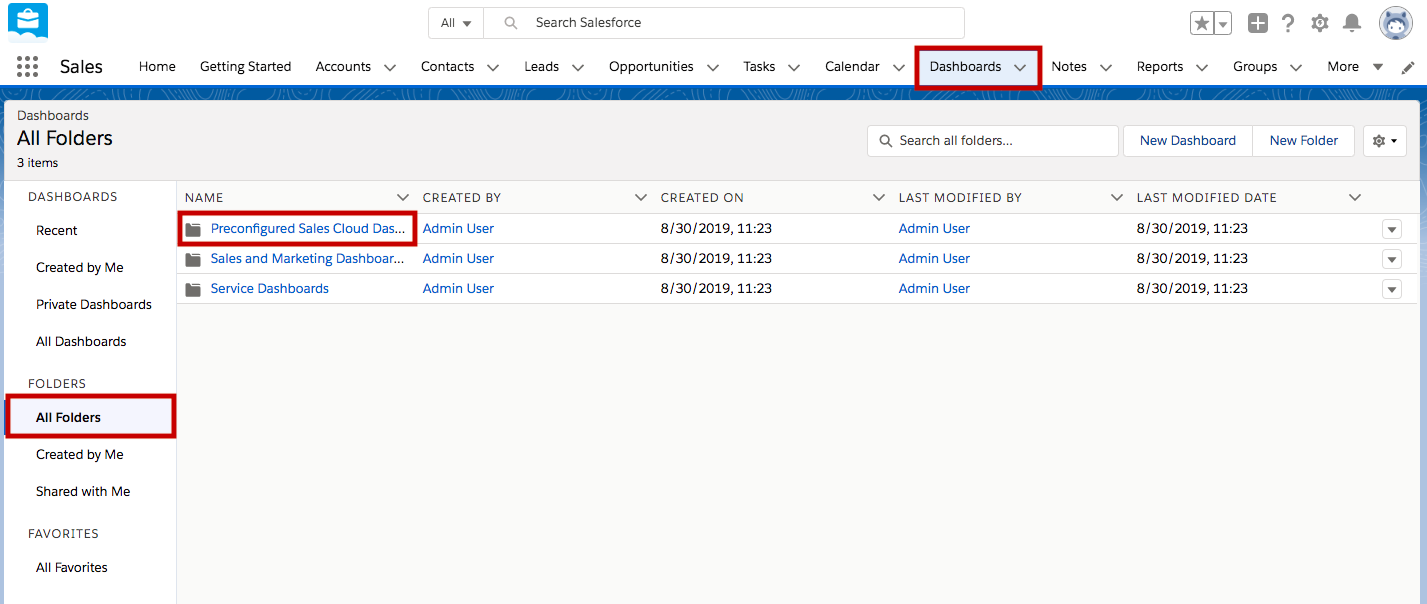Click the New Dashboard button

click(x=1187, y=141)
